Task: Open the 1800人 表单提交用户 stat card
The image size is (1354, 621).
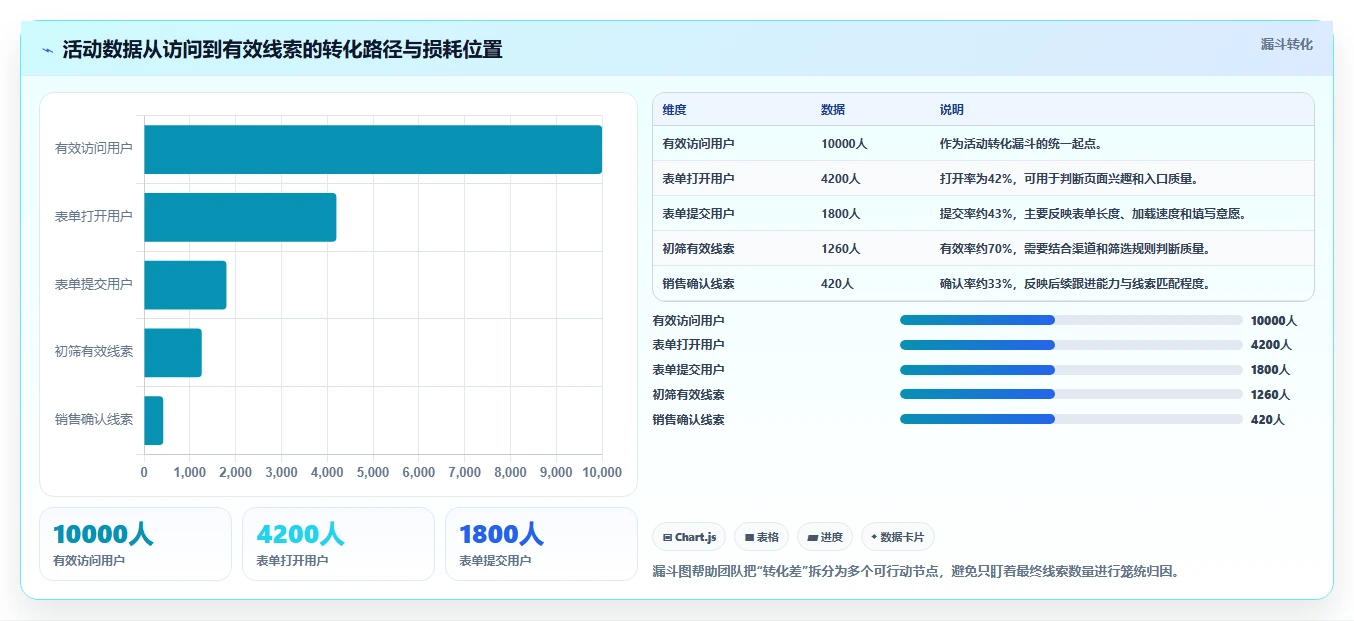Action: pos(541,544)
